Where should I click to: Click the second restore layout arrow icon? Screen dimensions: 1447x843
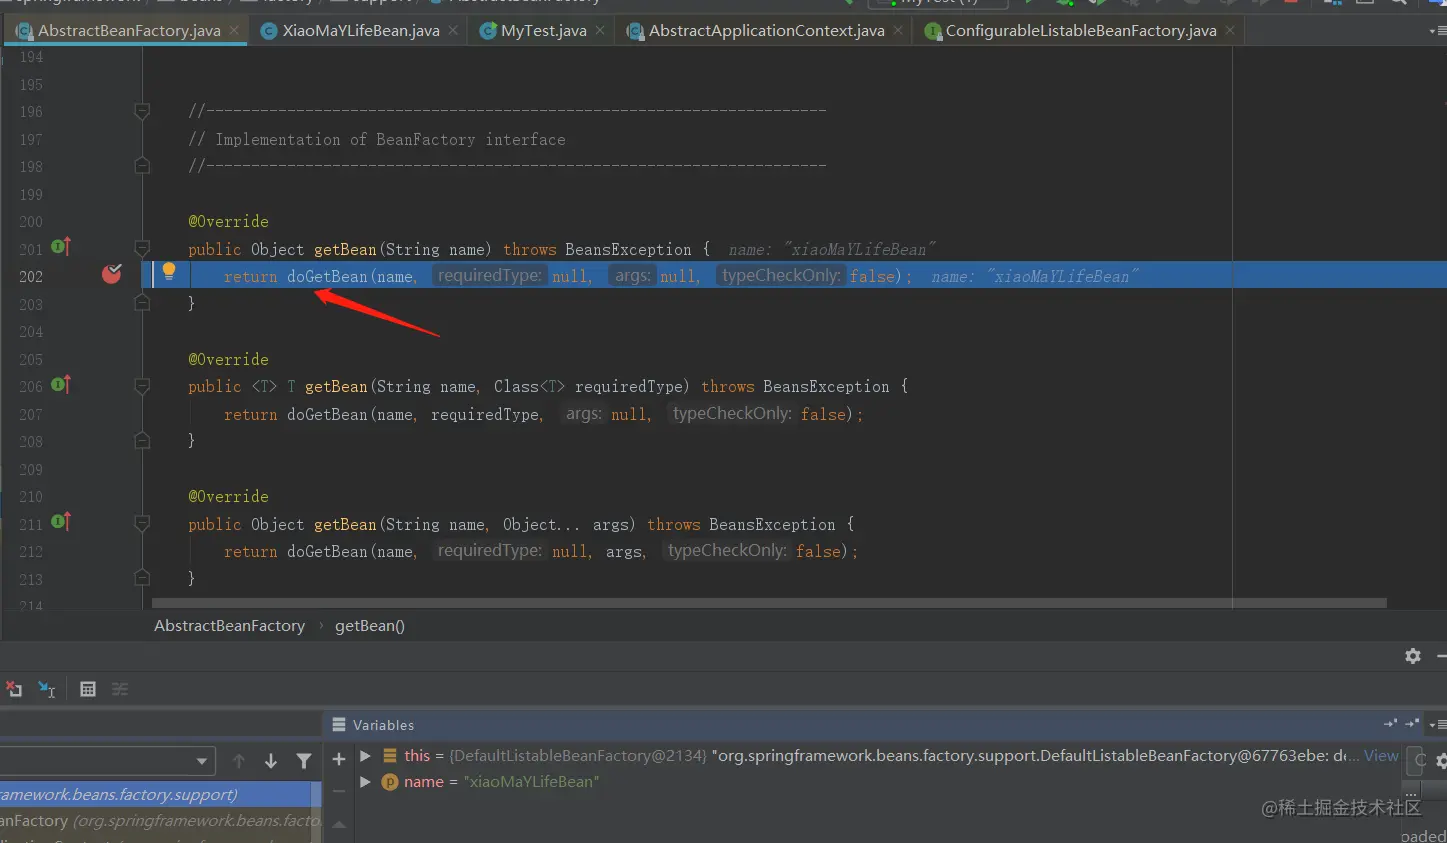[1412, 723]
